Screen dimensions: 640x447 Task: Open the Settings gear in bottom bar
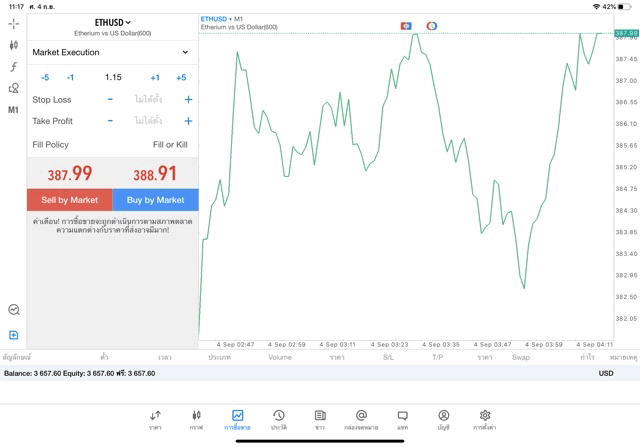pos(485,419)
